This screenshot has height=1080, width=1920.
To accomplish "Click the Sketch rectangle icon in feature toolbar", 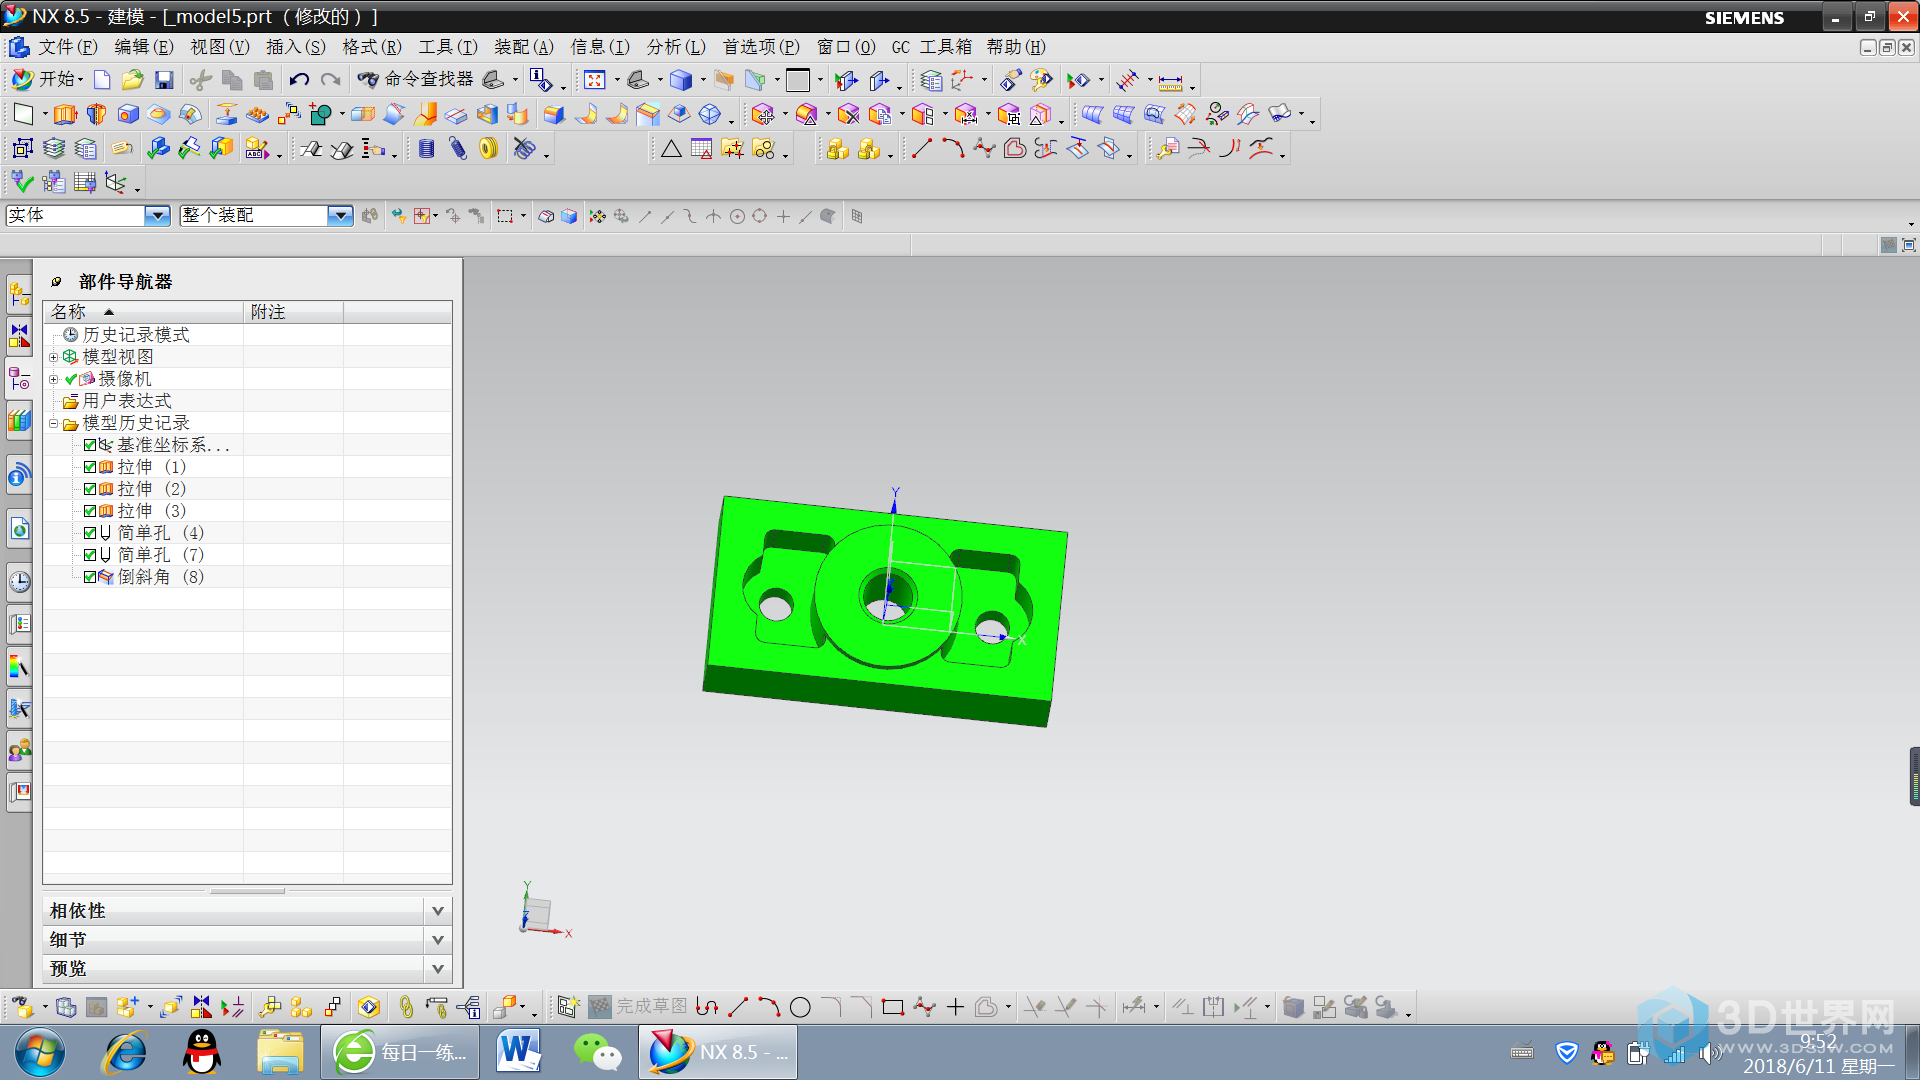I will pyautogui.click(x=23, y=115).
